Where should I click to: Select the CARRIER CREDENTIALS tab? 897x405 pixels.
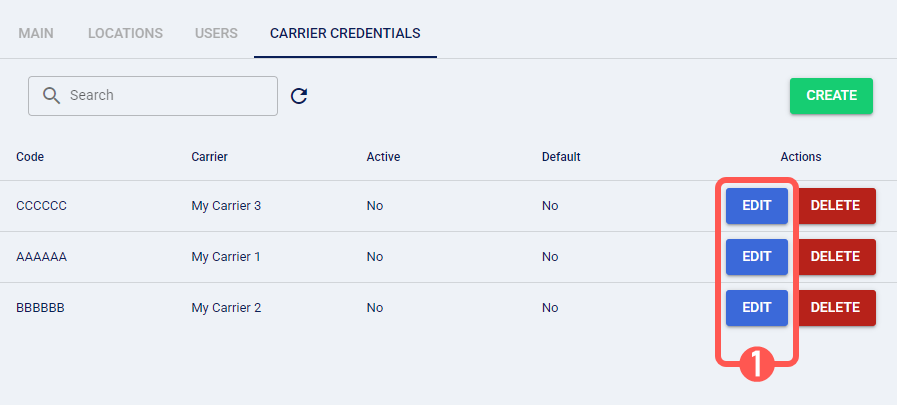pyautogui.click(x=345, y=33)
